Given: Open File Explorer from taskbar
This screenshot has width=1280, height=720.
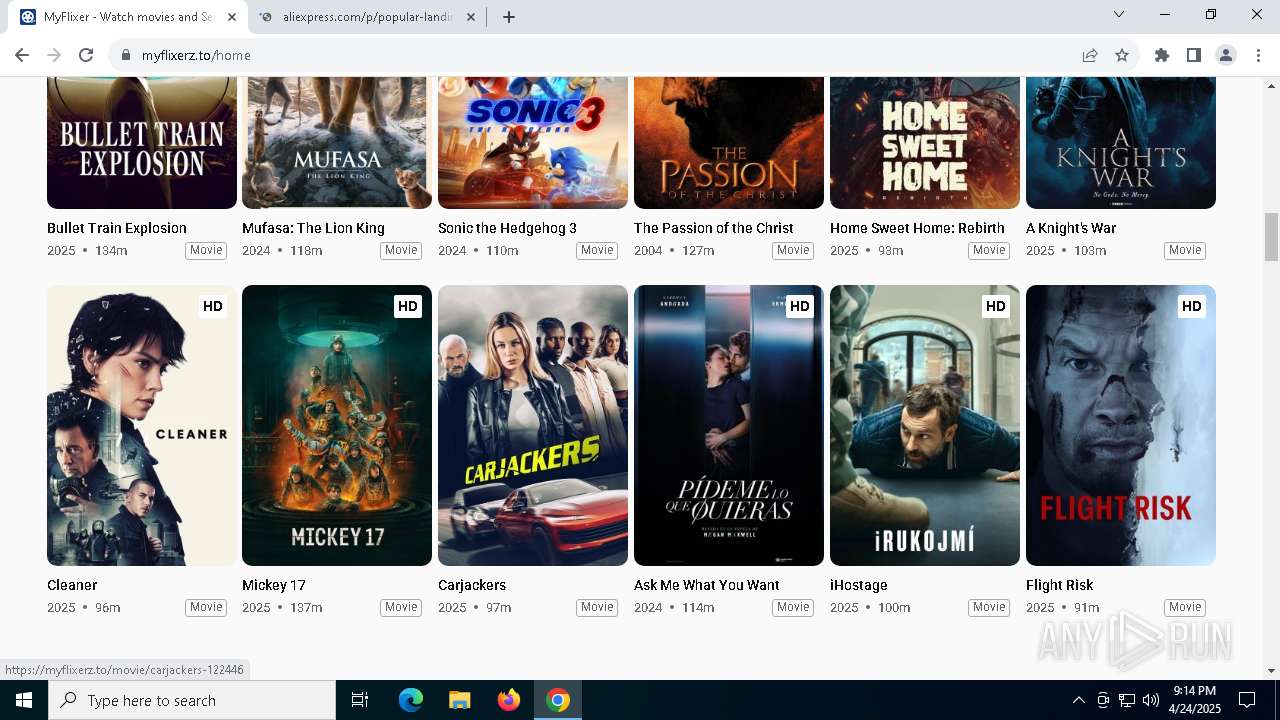Looking at the screenshot, I should [x=460, y=700].
